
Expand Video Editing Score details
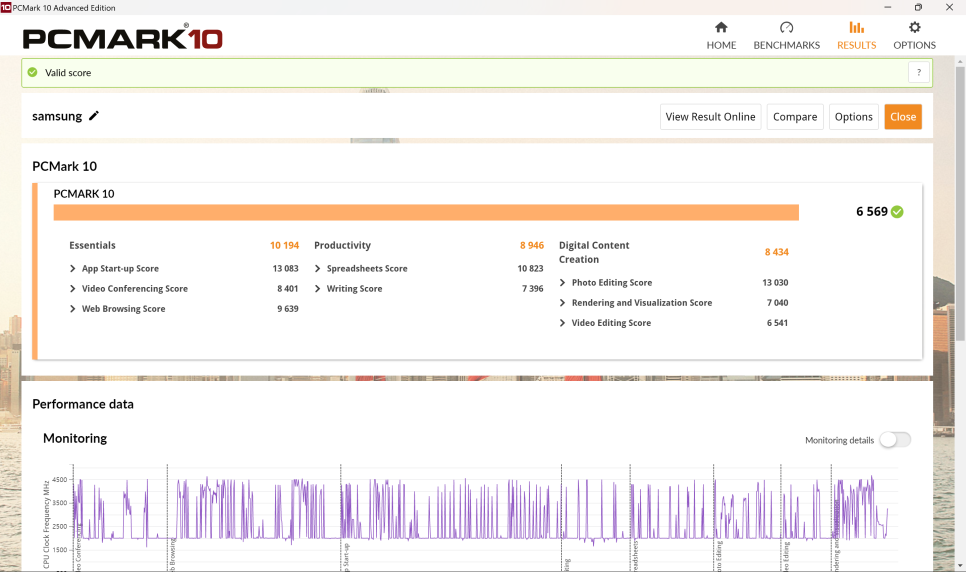562,322
